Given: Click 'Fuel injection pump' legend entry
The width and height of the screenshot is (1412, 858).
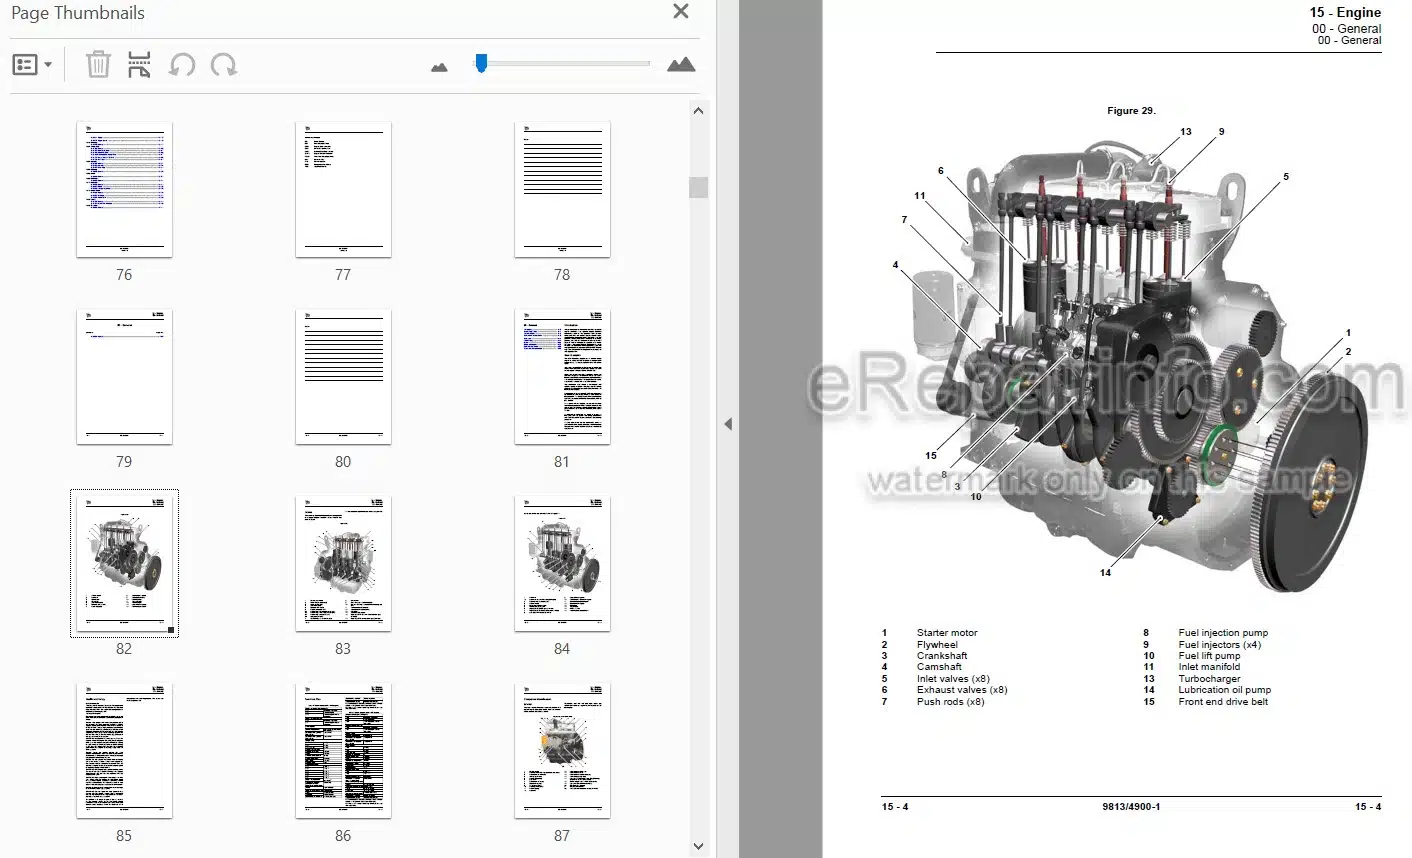Looking at the screenshot, I should point(1223,633).
